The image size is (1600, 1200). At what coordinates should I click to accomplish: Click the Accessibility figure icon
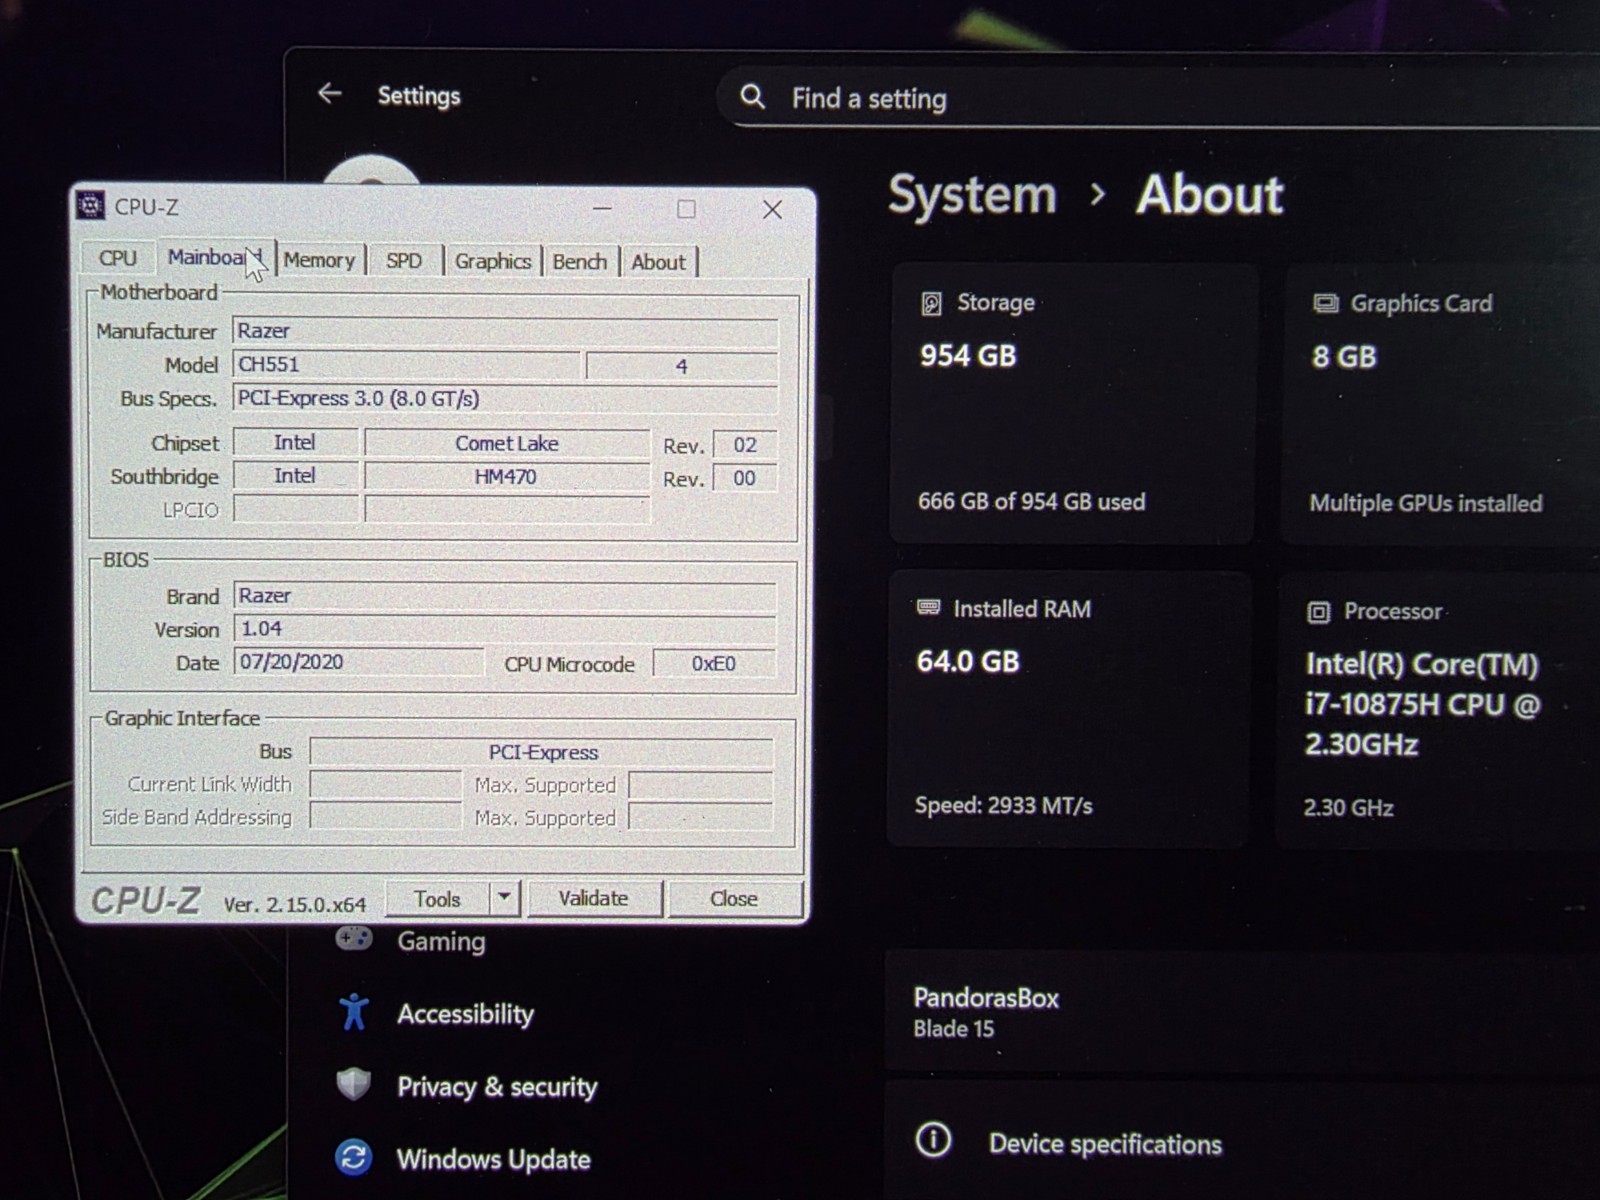tap(354, 1013)
